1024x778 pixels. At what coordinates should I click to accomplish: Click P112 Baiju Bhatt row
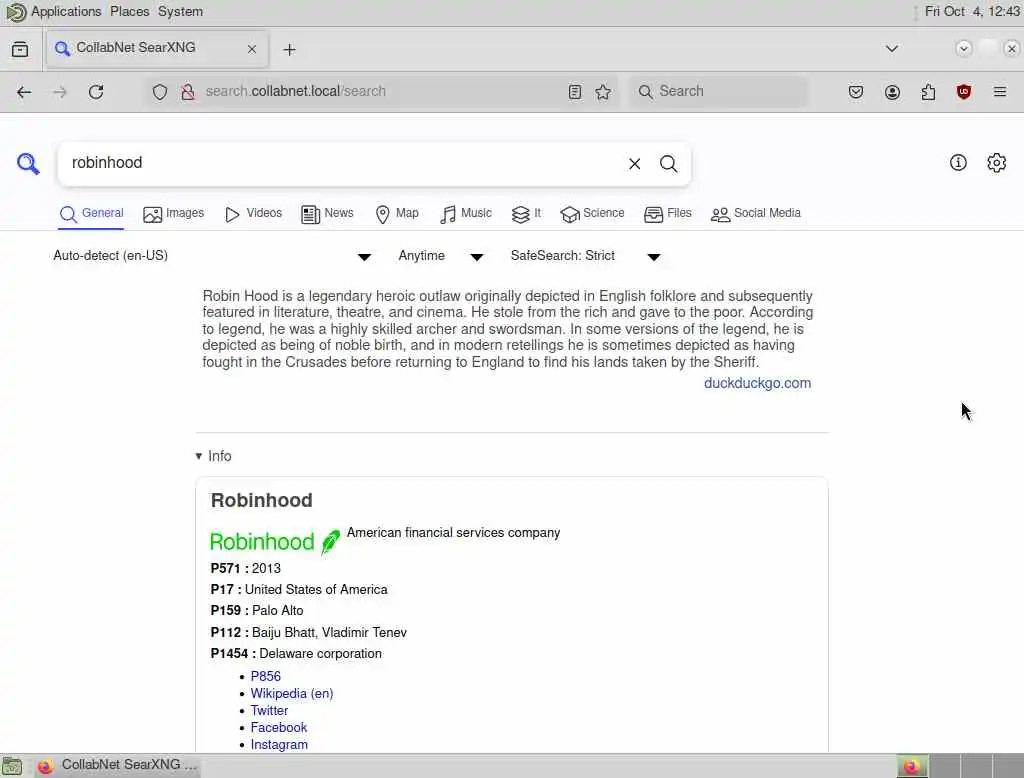point(308,632)
